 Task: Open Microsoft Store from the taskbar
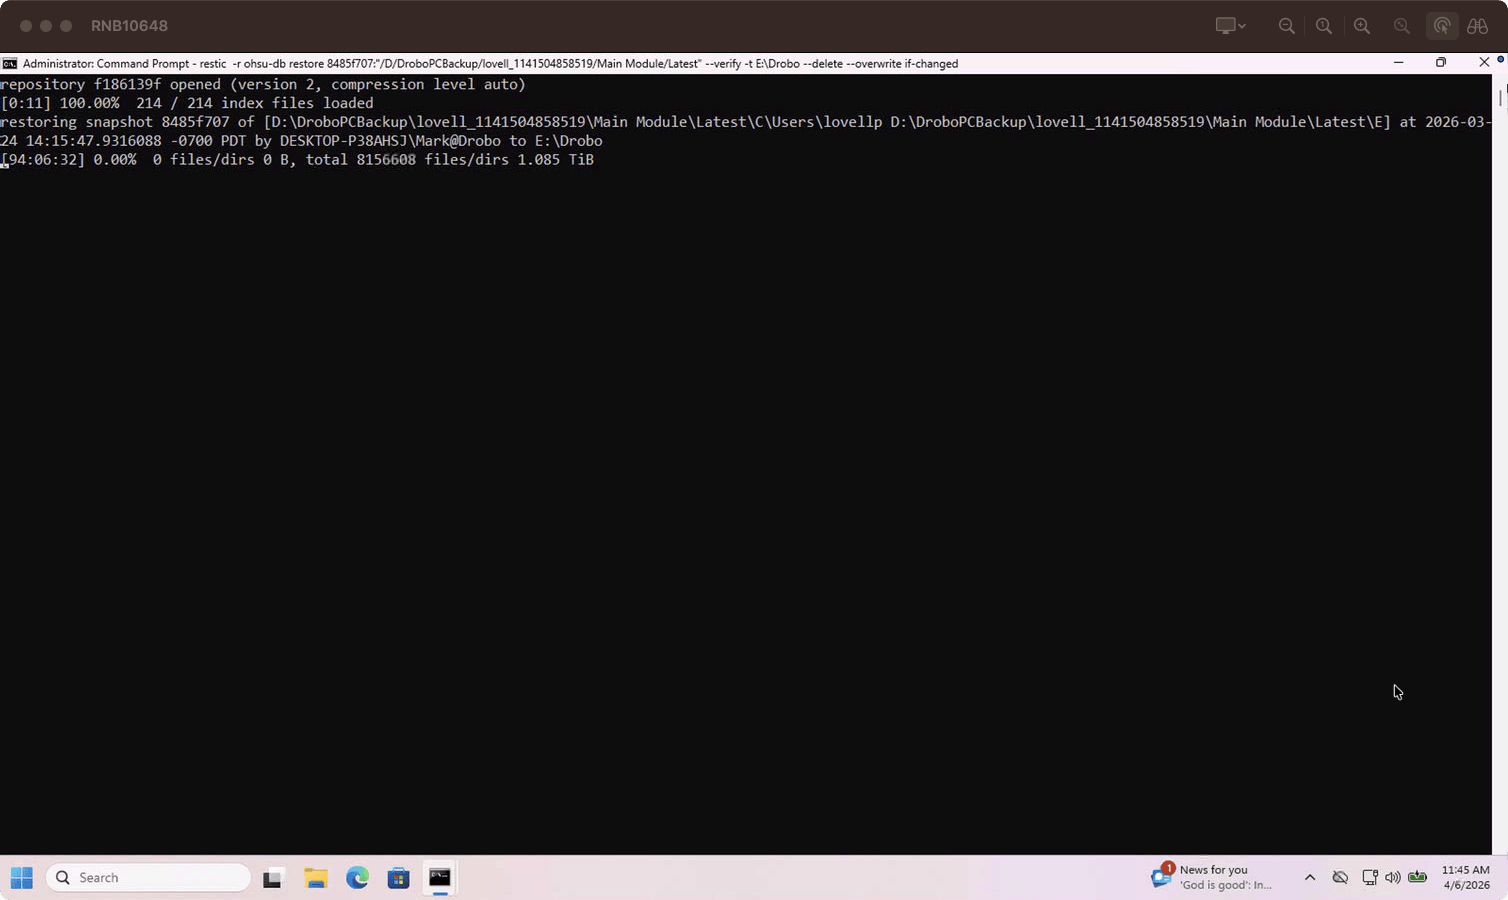(x=399, y=878)
